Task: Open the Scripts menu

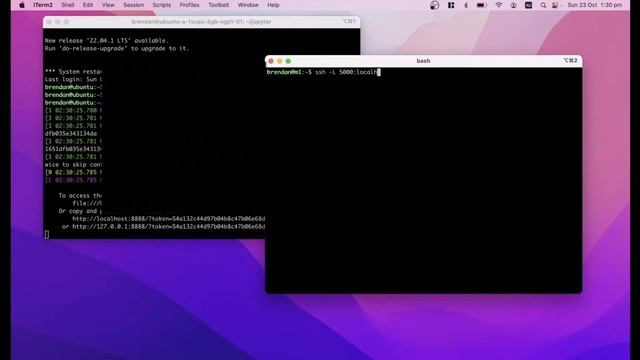Action: pos(162,5)
